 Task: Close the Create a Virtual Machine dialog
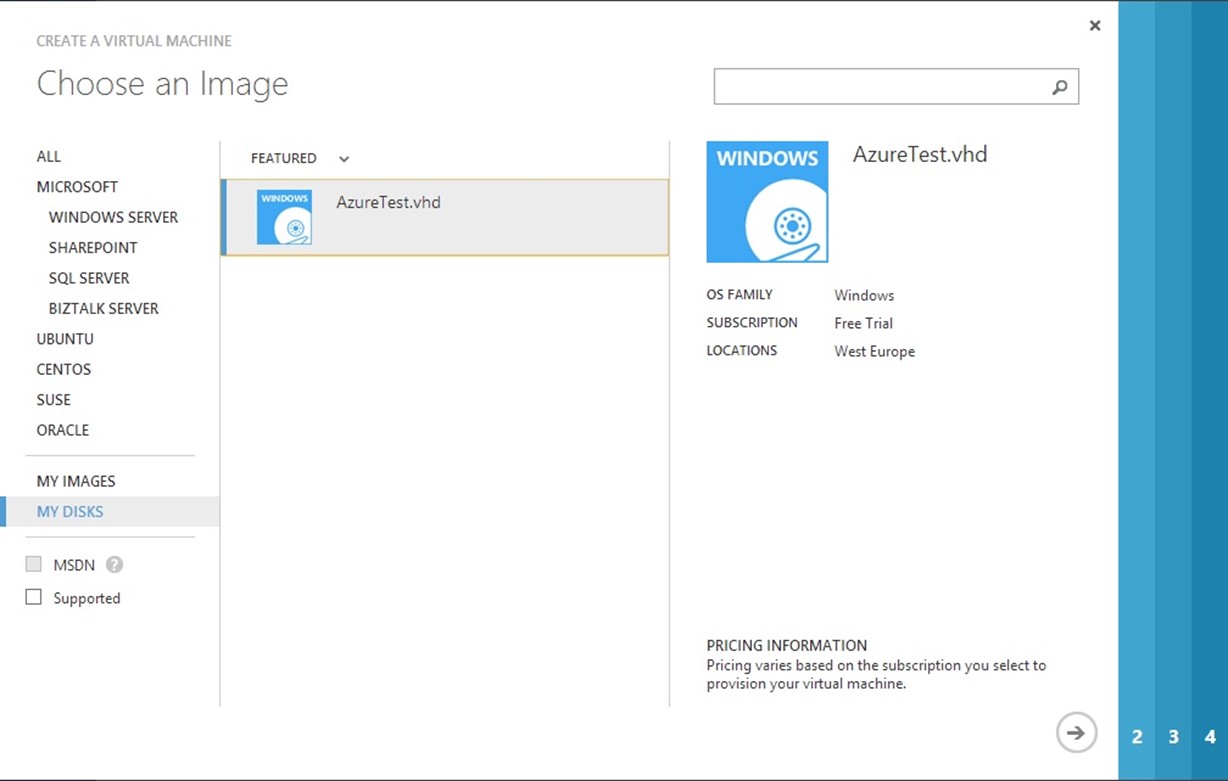point(1095,26)
